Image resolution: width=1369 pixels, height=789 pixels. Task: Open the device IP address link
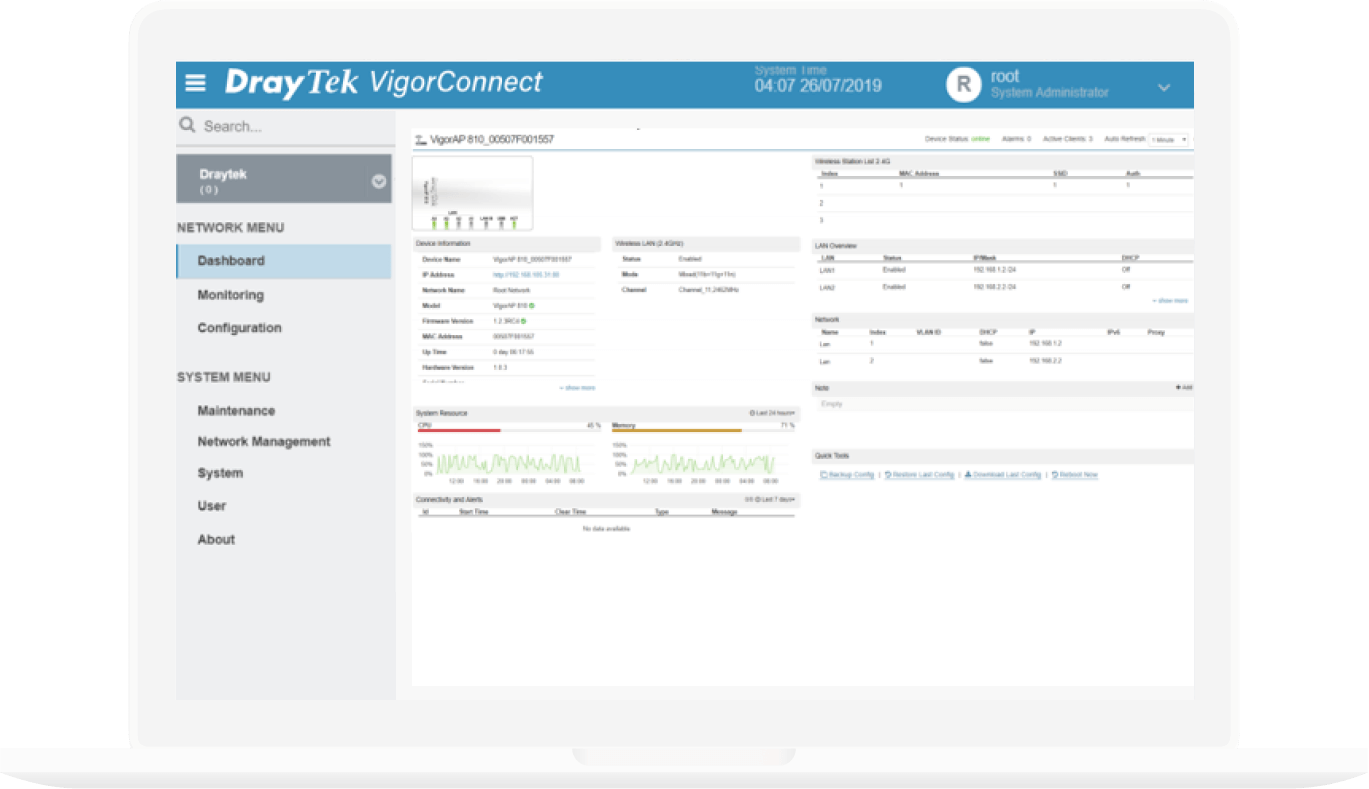pos(526,274)
